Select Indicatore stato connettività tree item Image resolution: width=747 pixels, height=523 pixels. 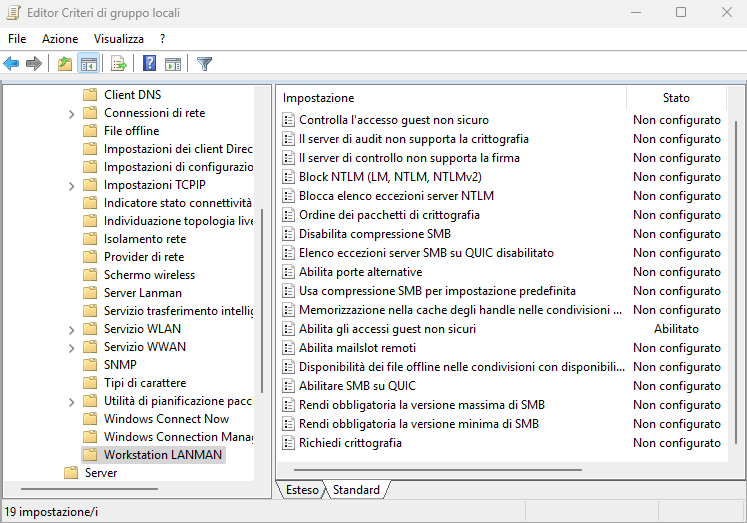pos(178,203)
